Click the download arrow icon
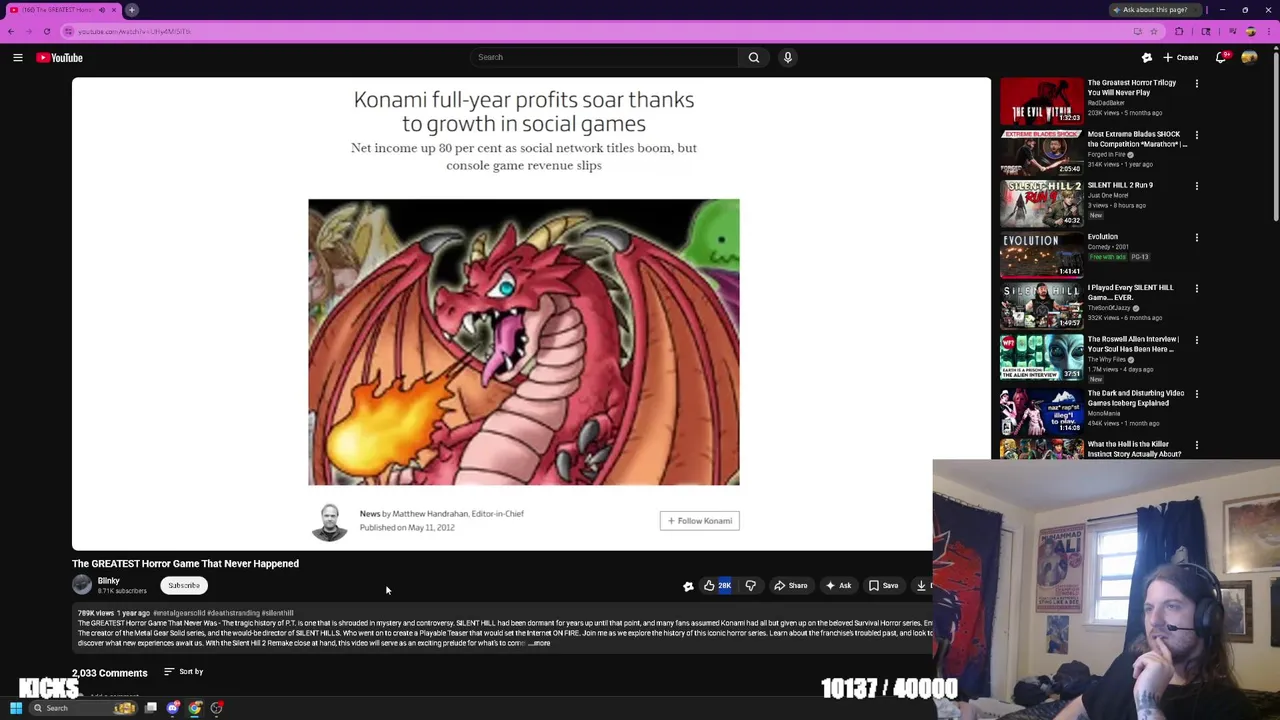1280x720 pixels. tap(921, 586)
